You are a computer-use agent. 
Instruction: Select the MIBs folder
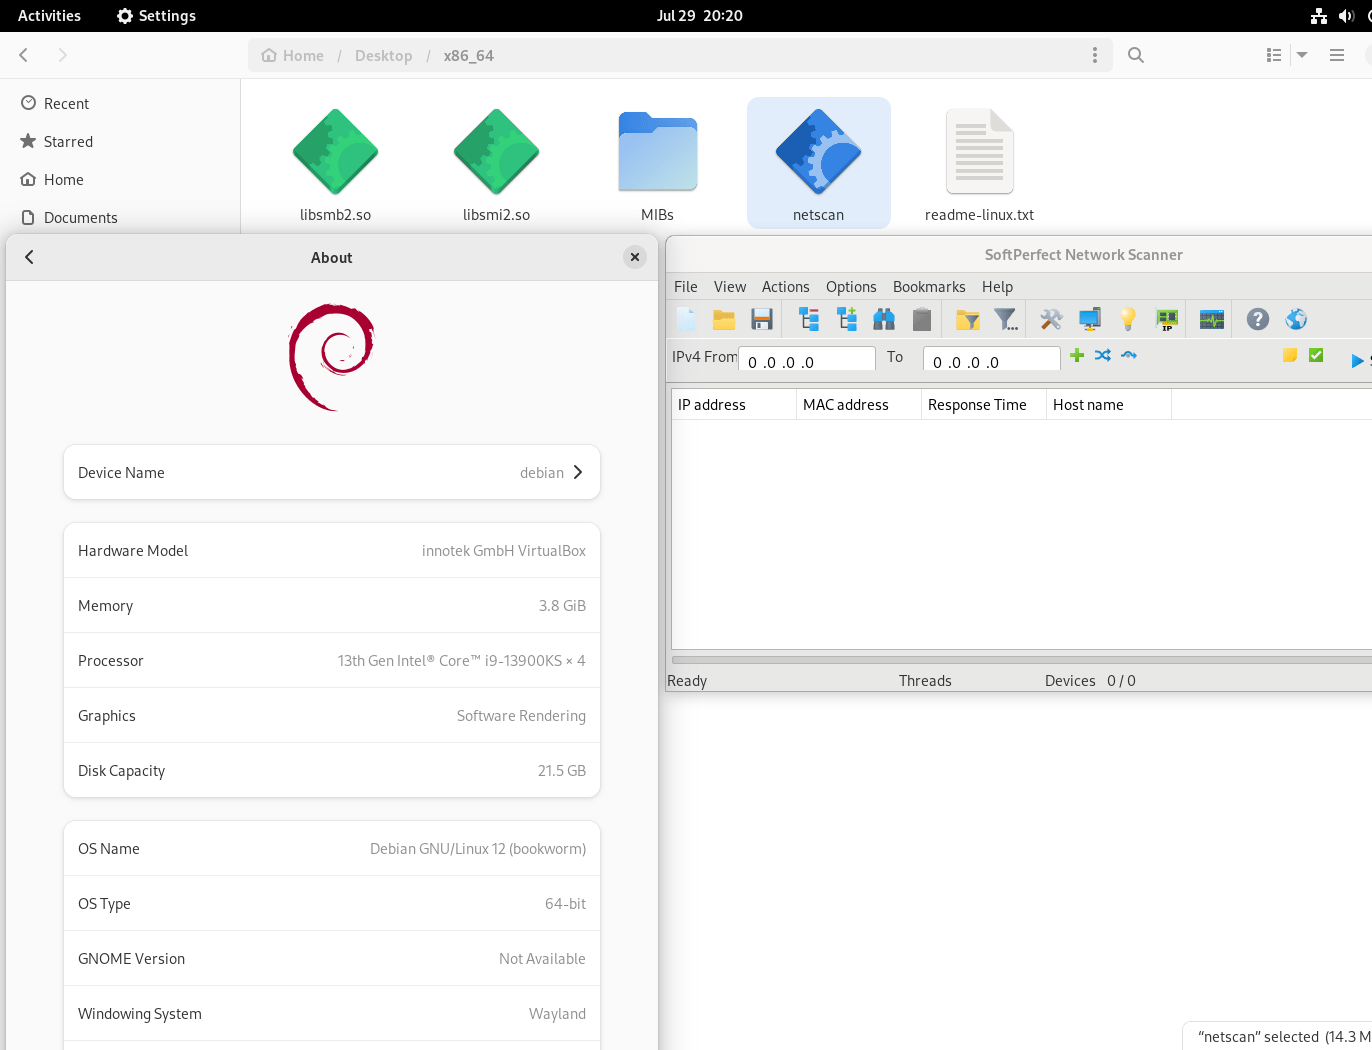pos(657,164)
